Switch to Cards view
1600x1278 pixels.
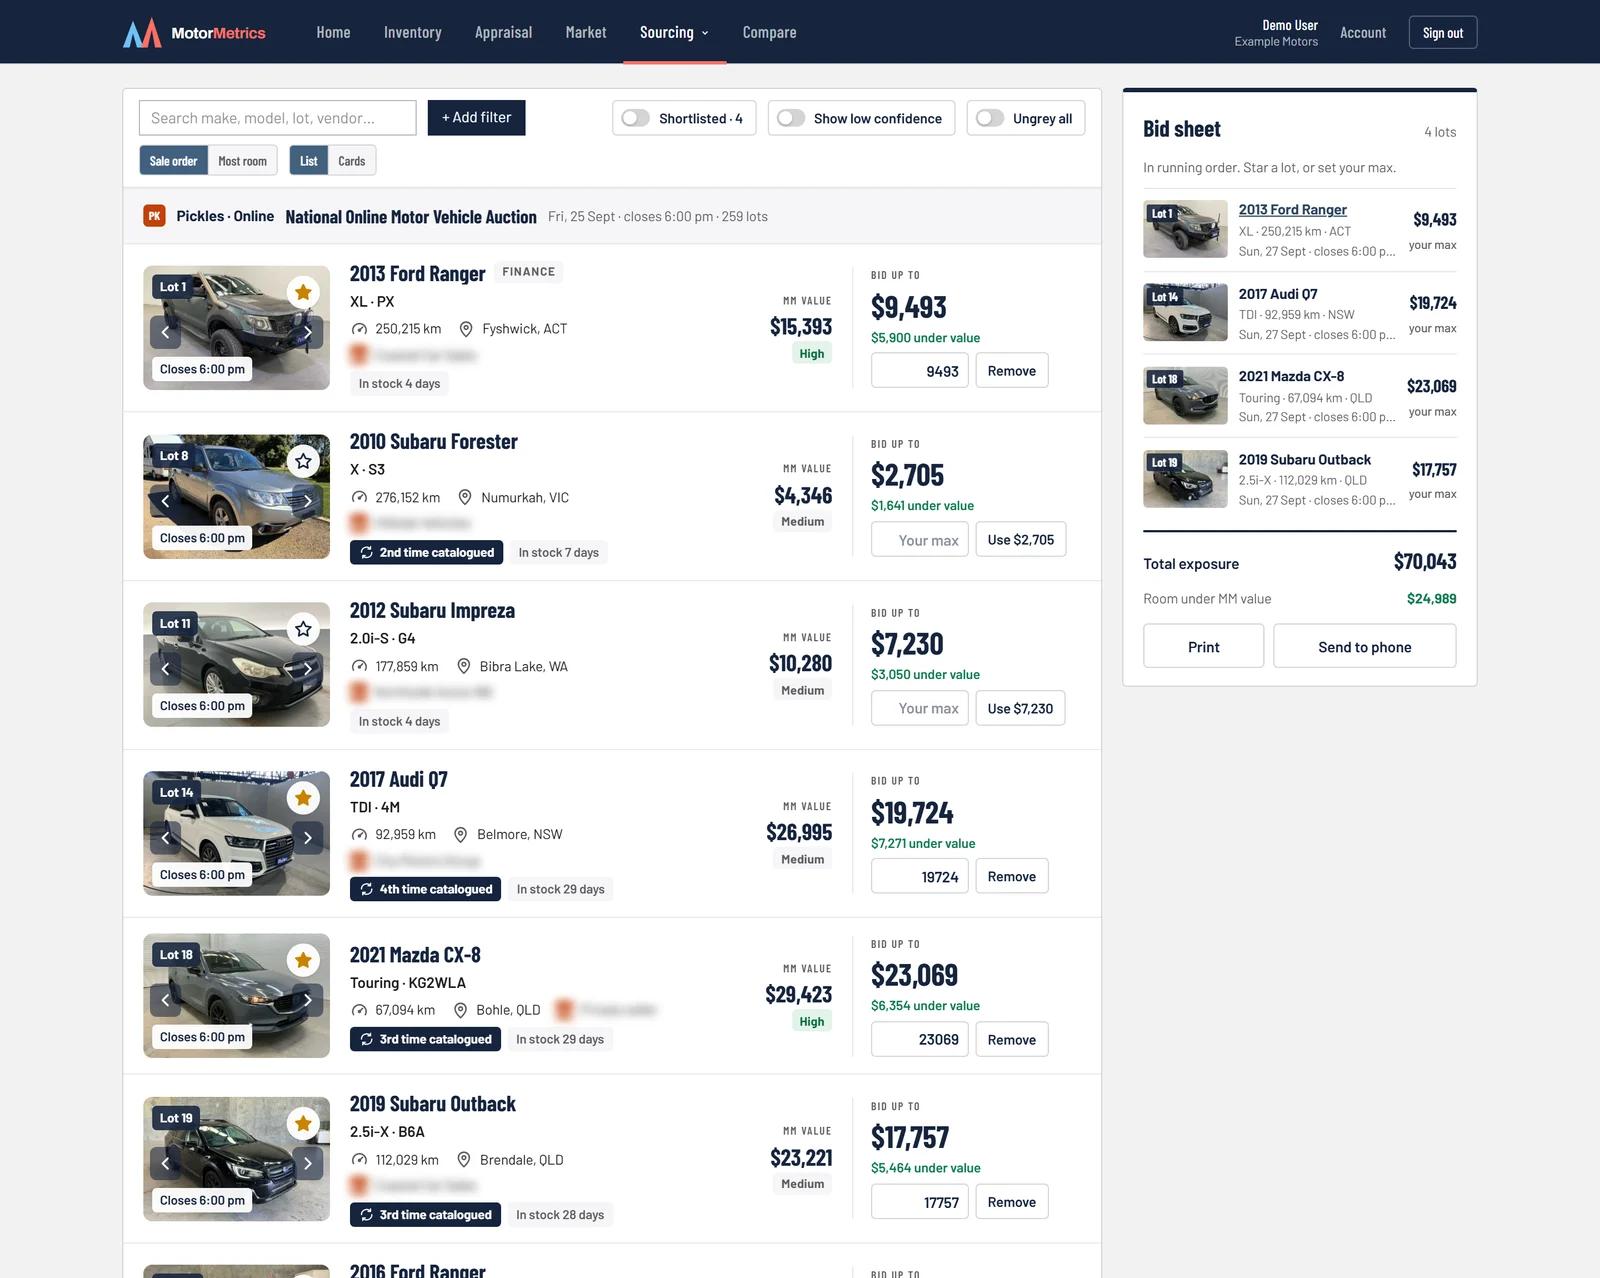352,161
